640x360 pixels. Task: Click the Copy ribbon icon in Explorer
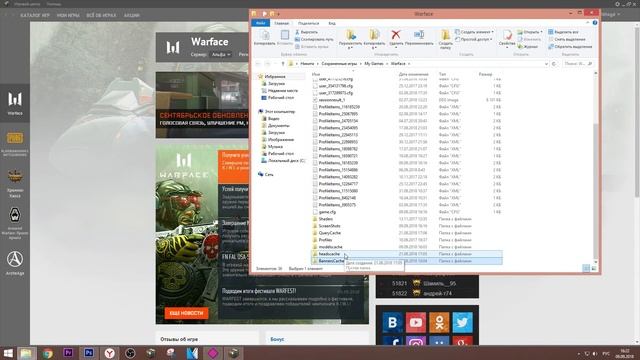coord(264,38)
